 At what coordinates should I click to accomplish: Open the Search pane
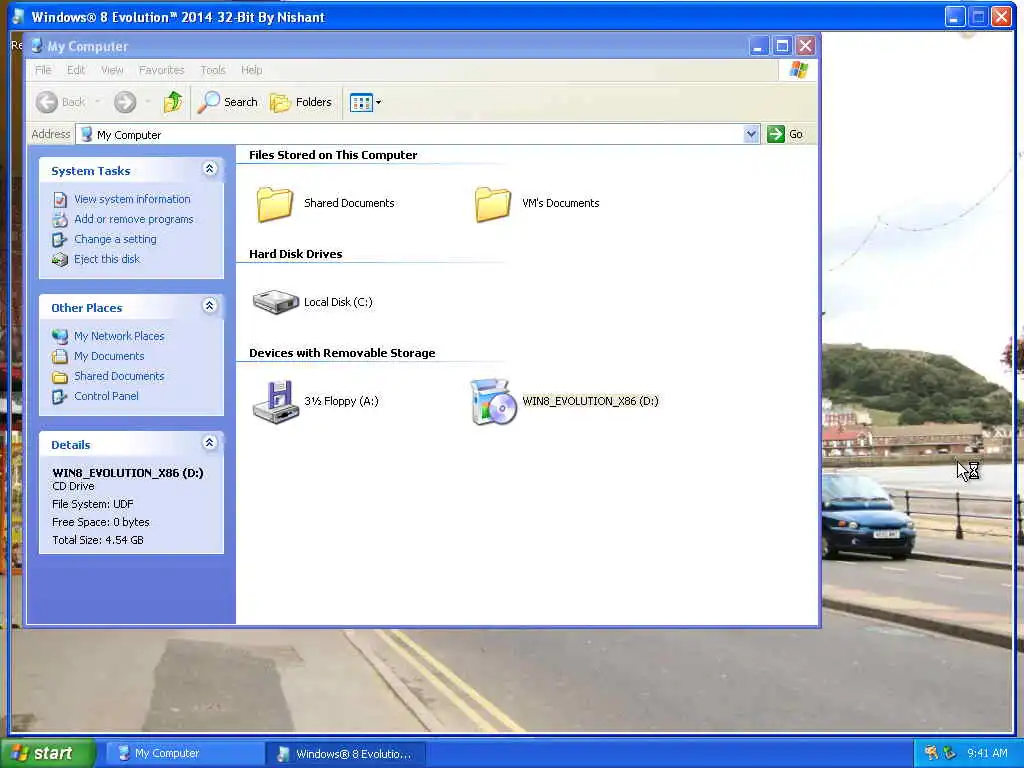(x=228, y=102)
